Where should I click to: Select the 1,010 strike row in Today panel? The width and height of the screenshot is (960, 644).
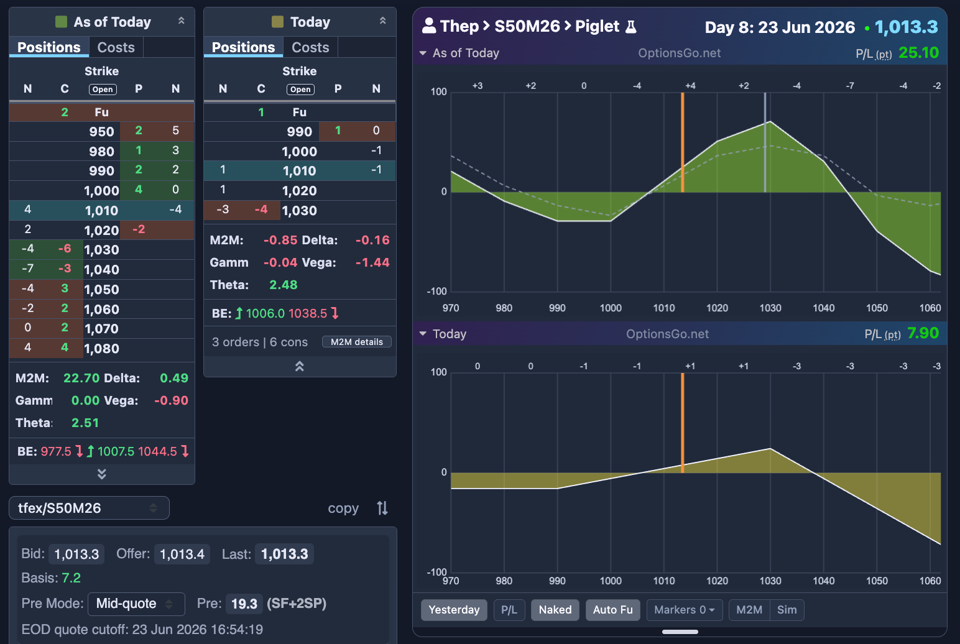(x=299, y=170)
